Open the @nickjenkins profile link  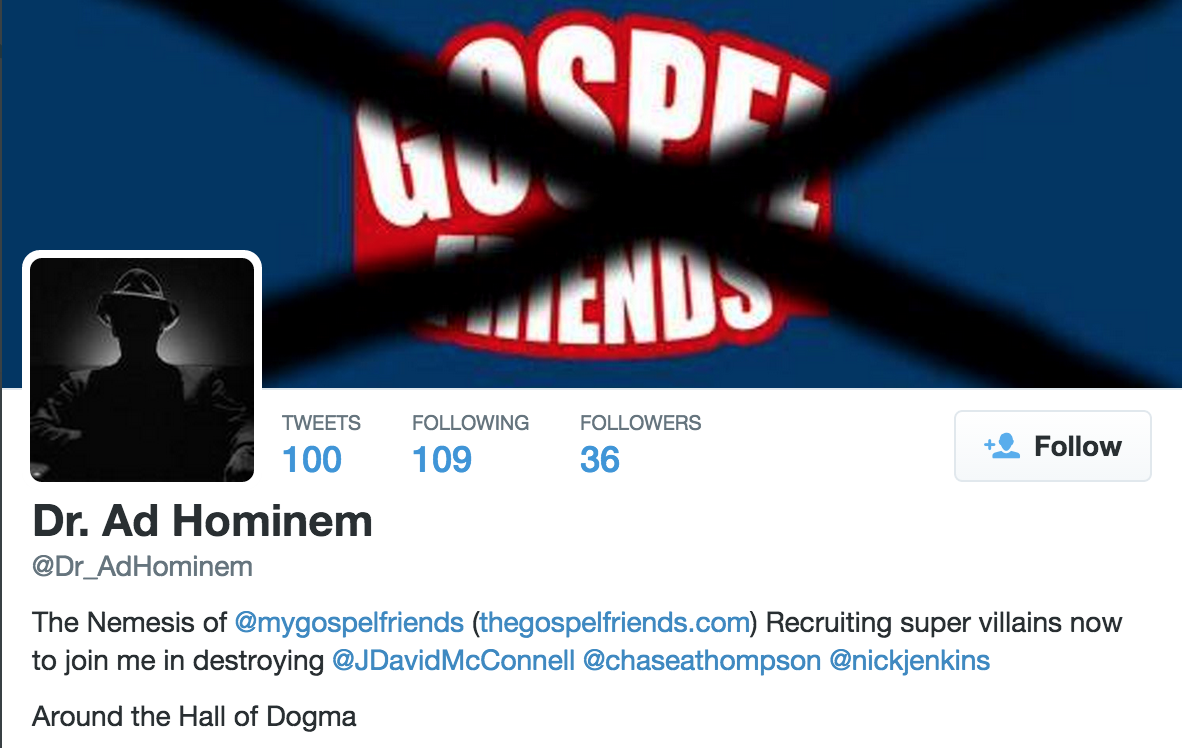click(x=909, y=661)
